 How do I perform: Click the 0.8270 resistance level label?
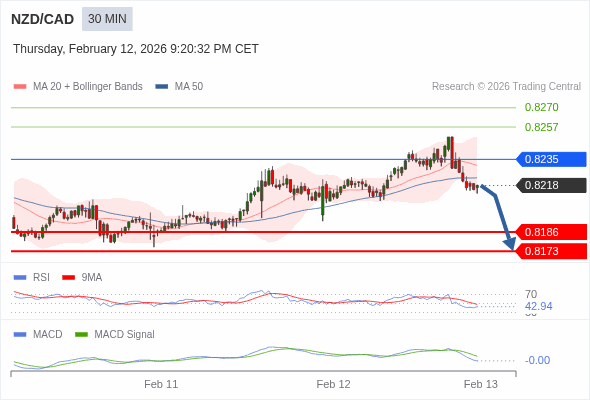tap(541, 107)
